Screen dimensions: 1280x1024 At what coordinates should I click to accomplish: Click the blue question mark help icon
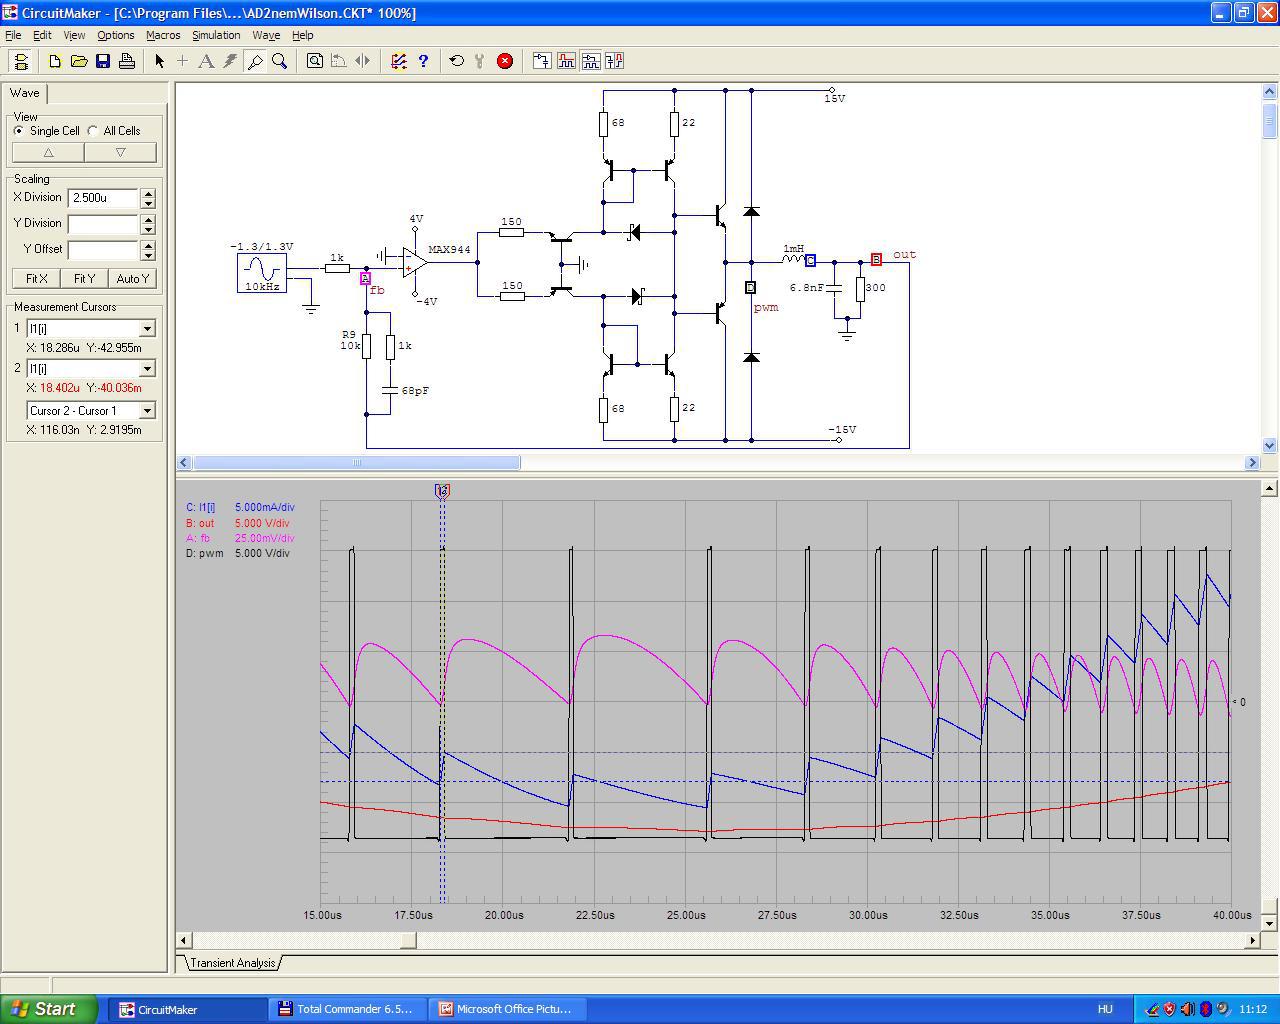click(x=423, y=61)
